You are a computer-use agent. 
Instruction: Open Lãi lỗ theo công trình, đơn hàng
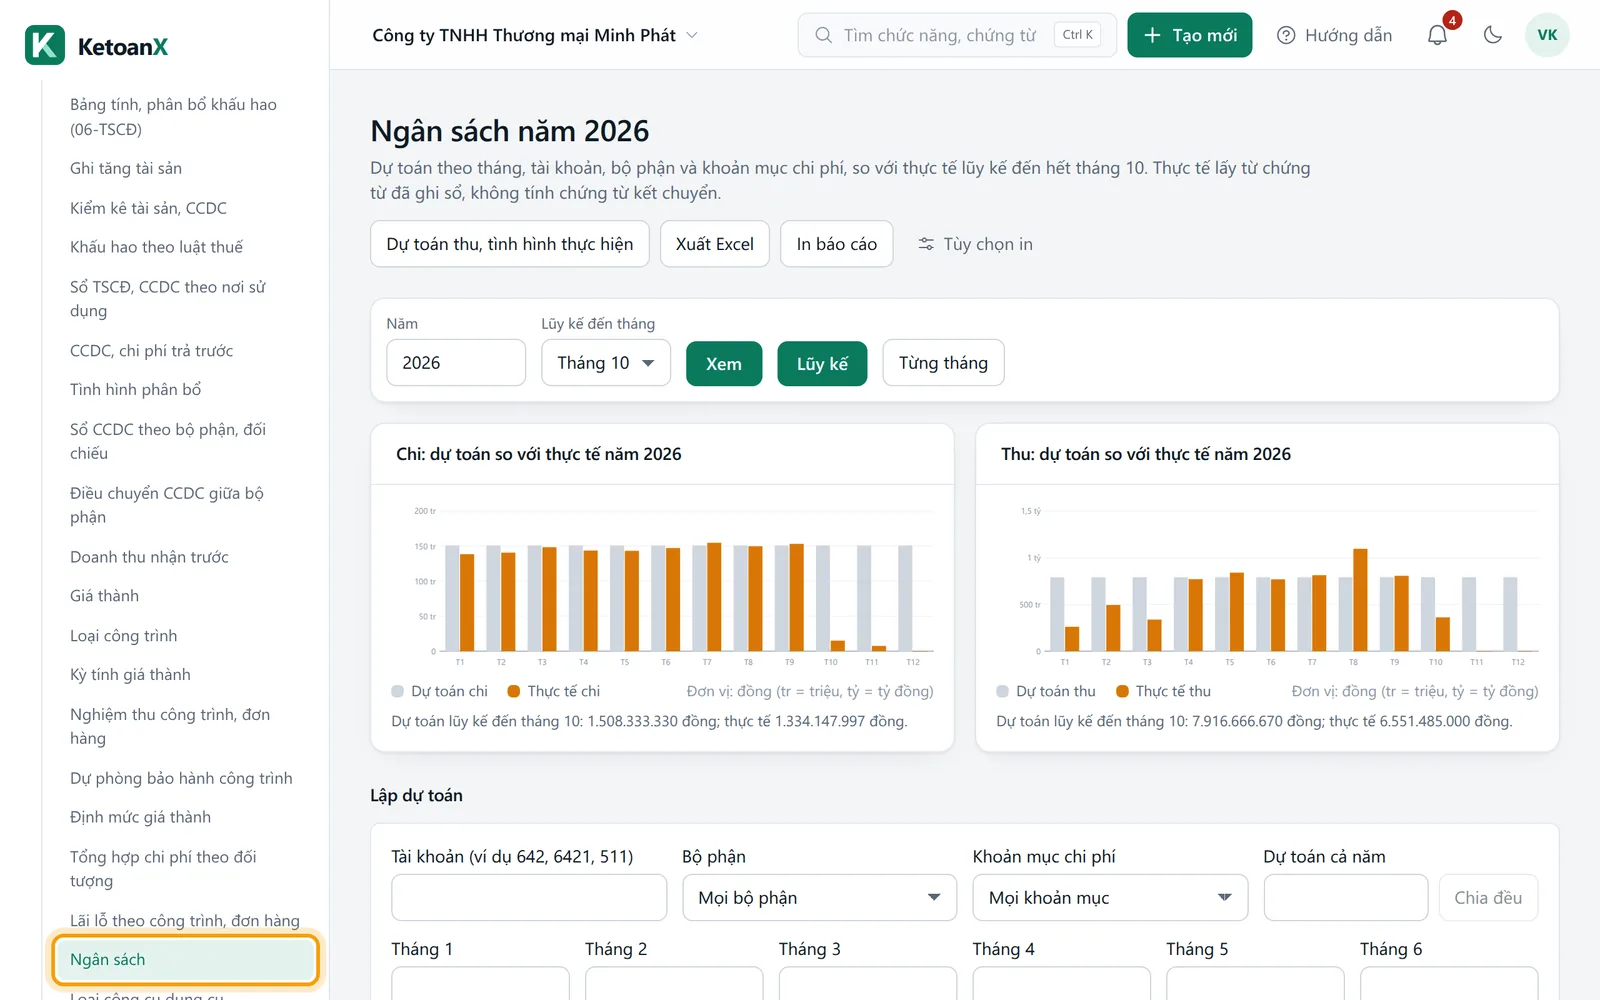(x=184, y=921)
